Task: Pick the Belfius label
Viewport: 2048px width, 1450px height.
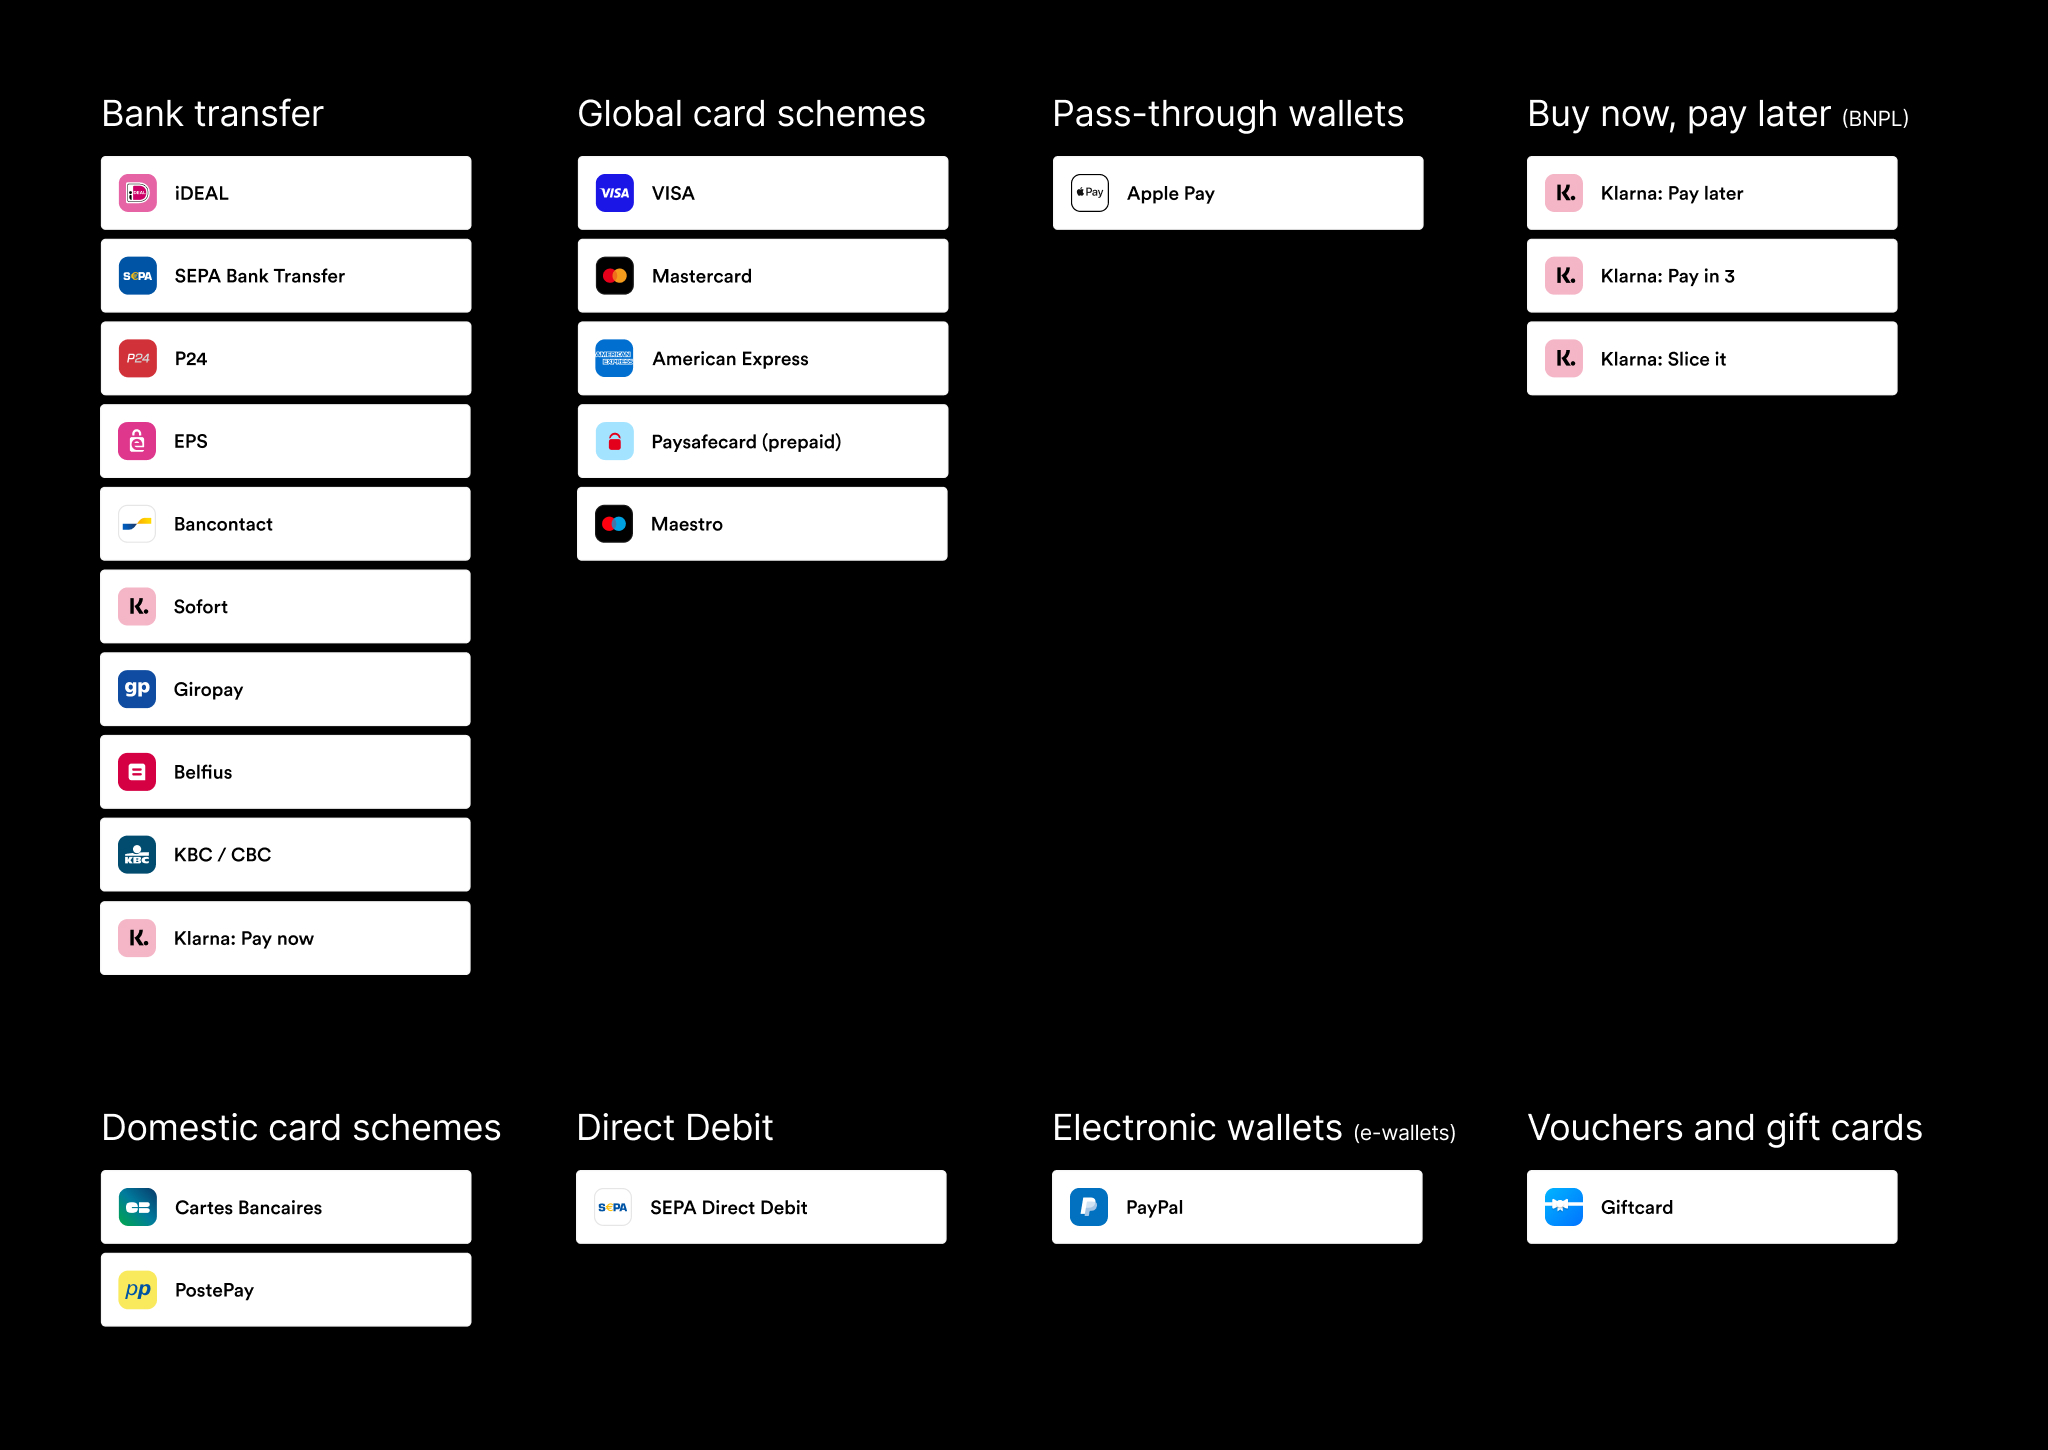Action: 203,772
